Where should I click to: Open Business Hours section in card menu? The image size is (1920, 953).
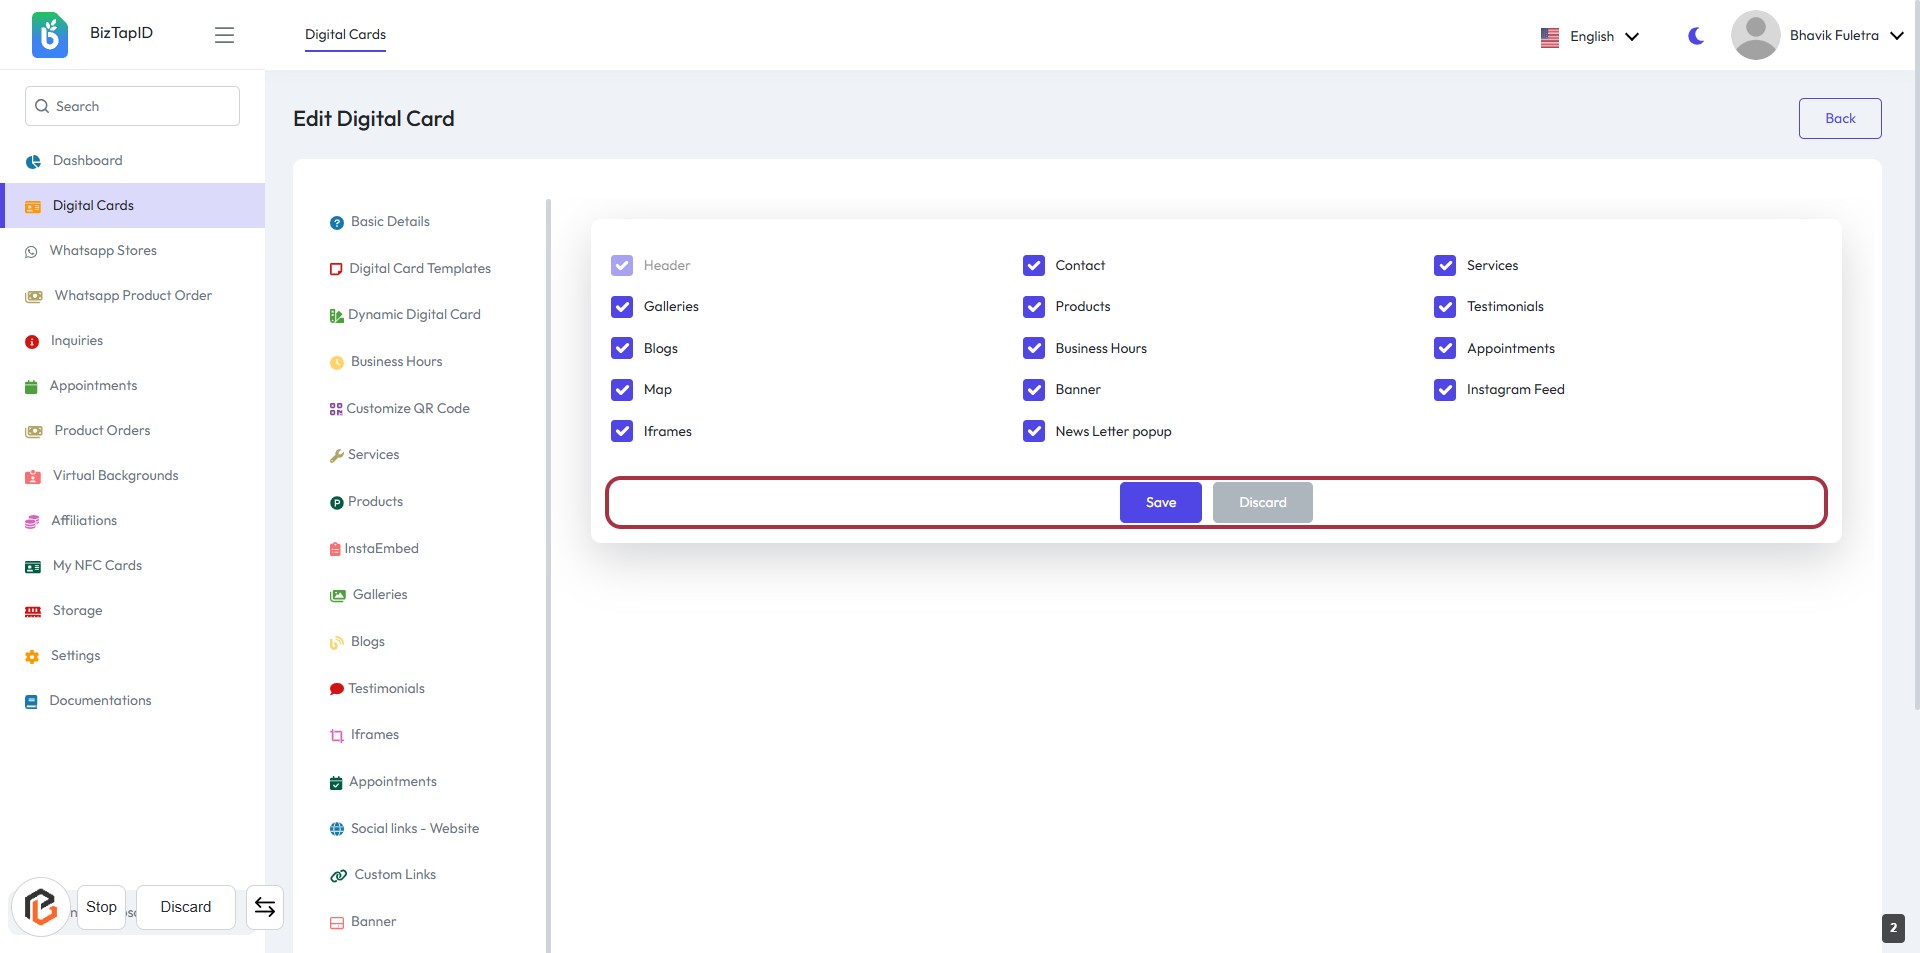(396, 362)
